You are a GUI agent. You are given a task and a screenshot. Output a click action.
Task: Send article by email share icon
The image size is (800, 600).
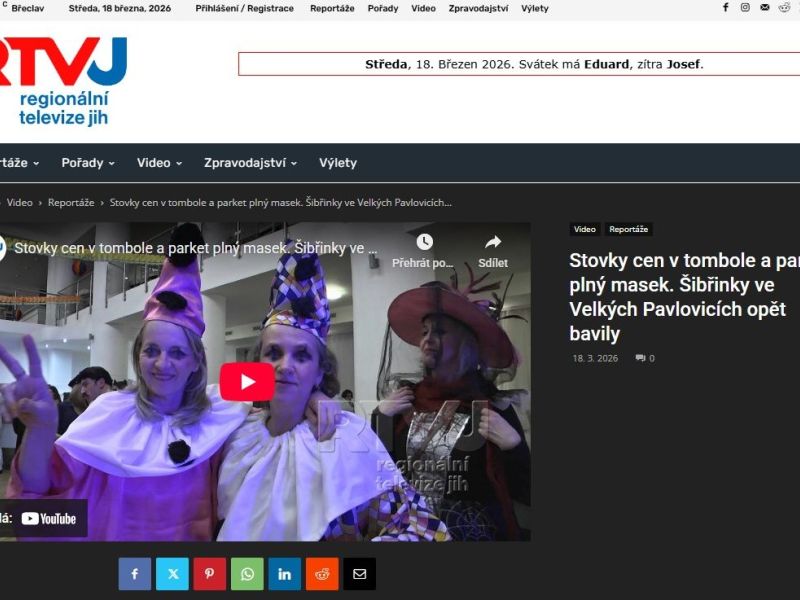point(359,574)
